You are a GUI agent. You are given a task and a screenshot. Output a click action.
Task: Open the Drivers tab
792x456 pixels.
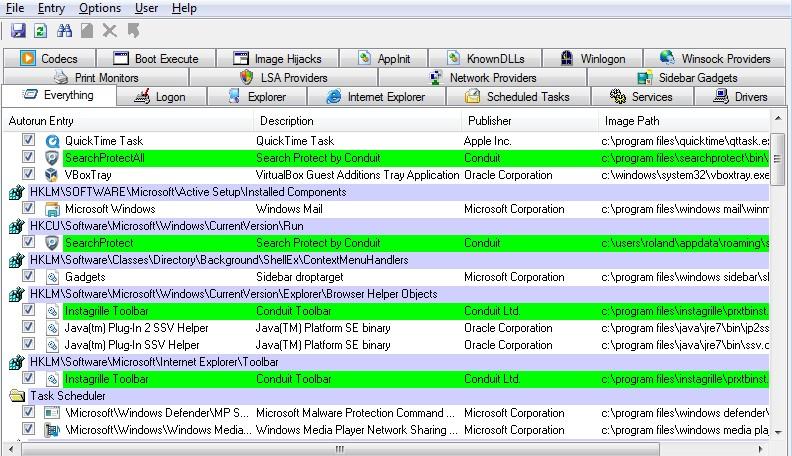(740, 96)
